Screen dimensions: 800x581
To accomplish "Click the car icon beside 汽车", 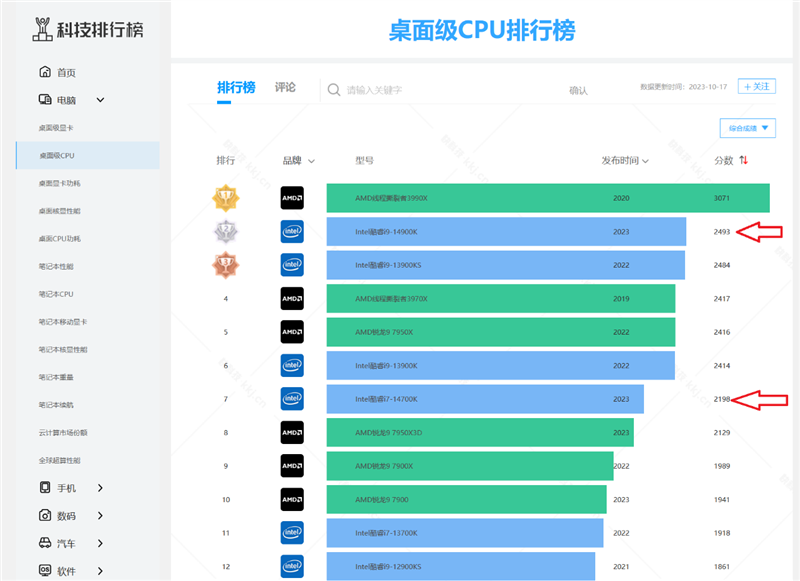I will click(x=45, y=543).
